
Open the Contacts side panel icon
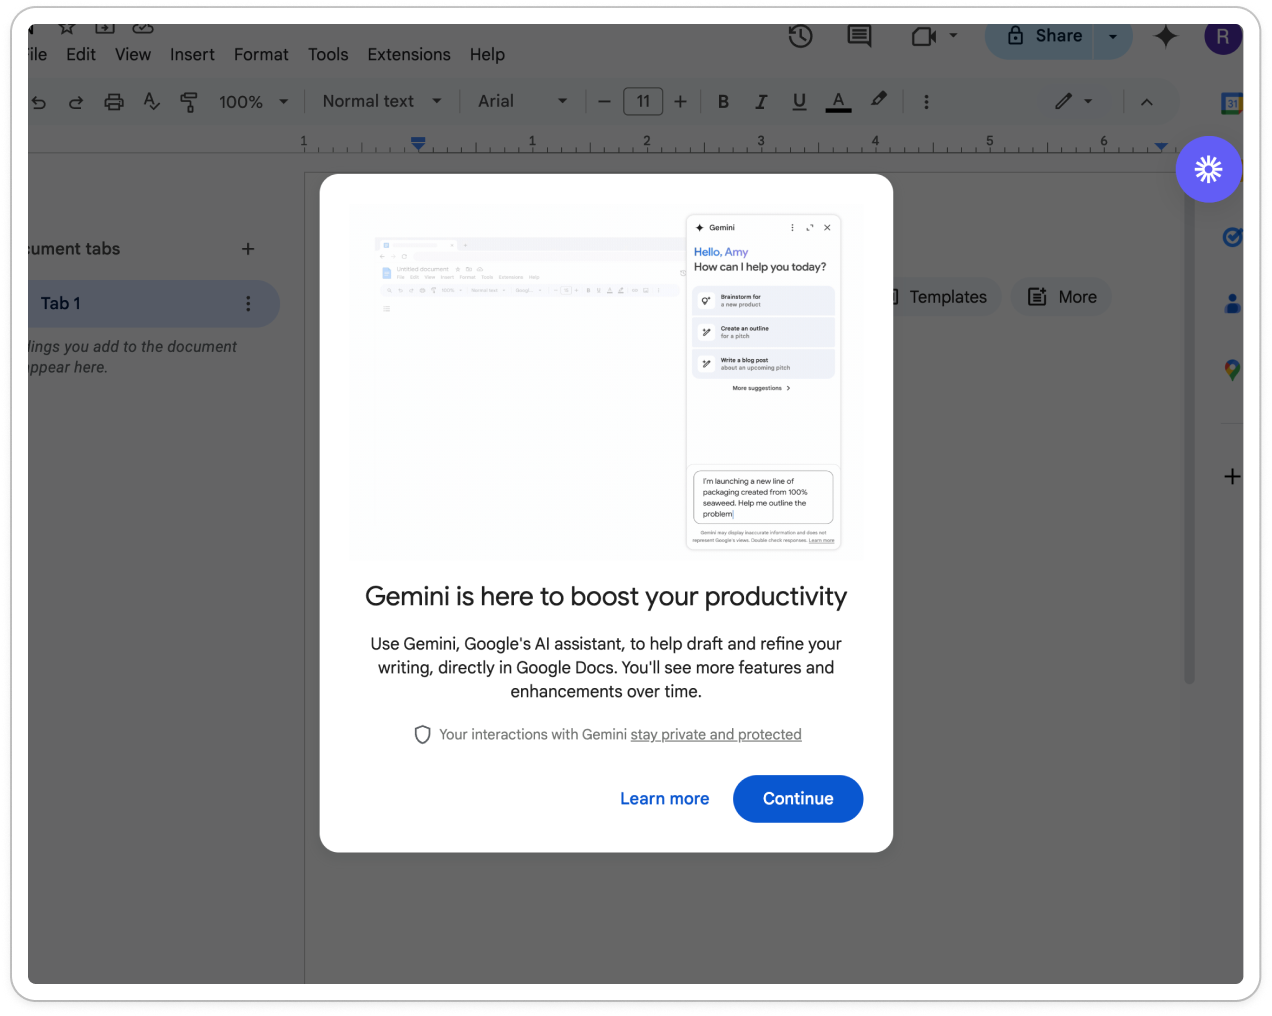click(1232, 303)
